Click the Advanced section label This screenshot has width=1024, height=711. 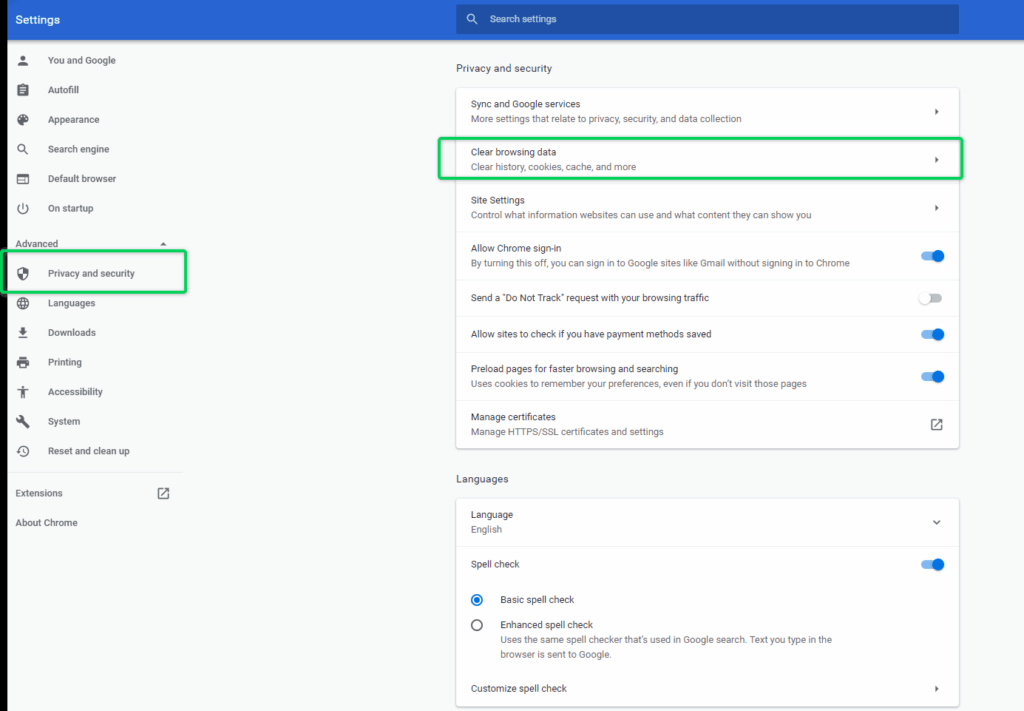37,244
